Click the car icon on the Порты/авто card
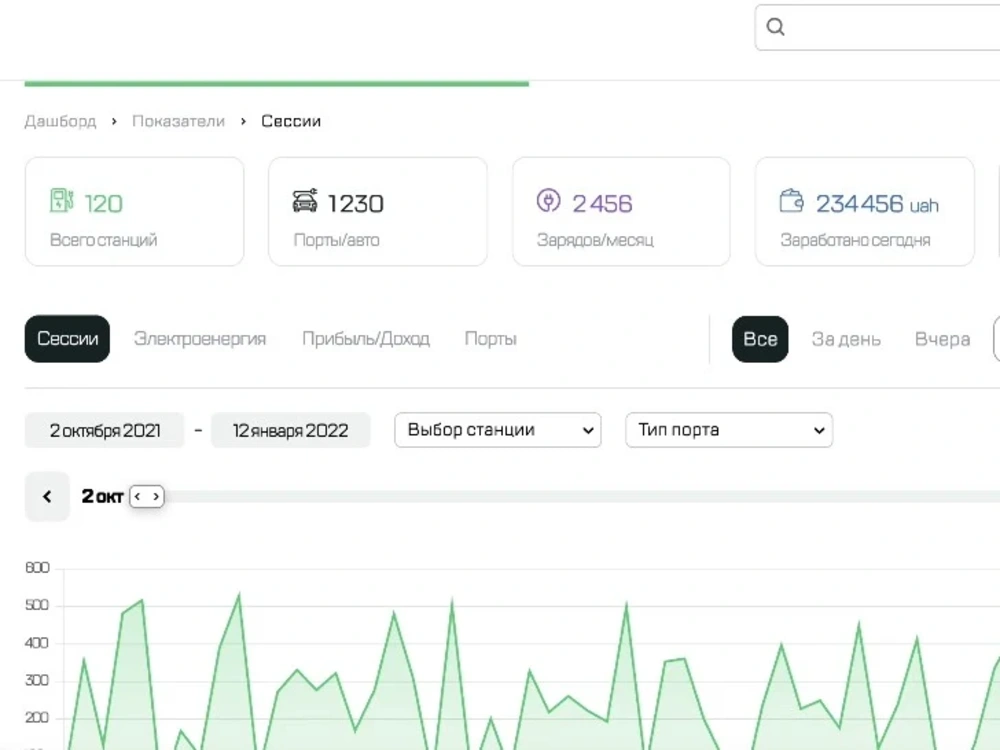The image size is (1000, 750). [x=305, y=199]
